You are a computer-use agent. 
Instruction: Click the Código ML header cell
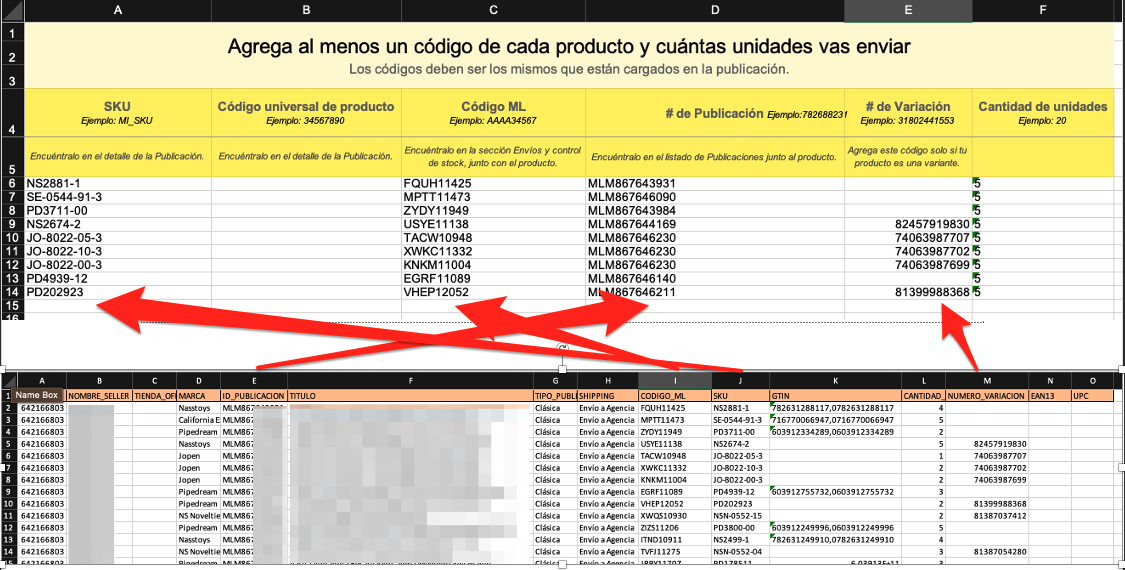tap(494, 113)
